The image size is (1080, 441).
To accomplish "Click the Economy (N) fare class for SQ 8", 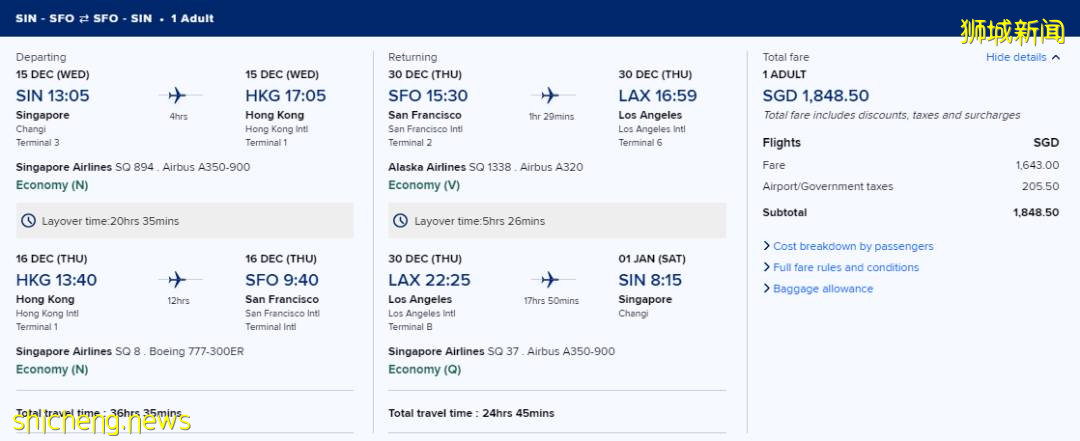I will tap(52, 369).
